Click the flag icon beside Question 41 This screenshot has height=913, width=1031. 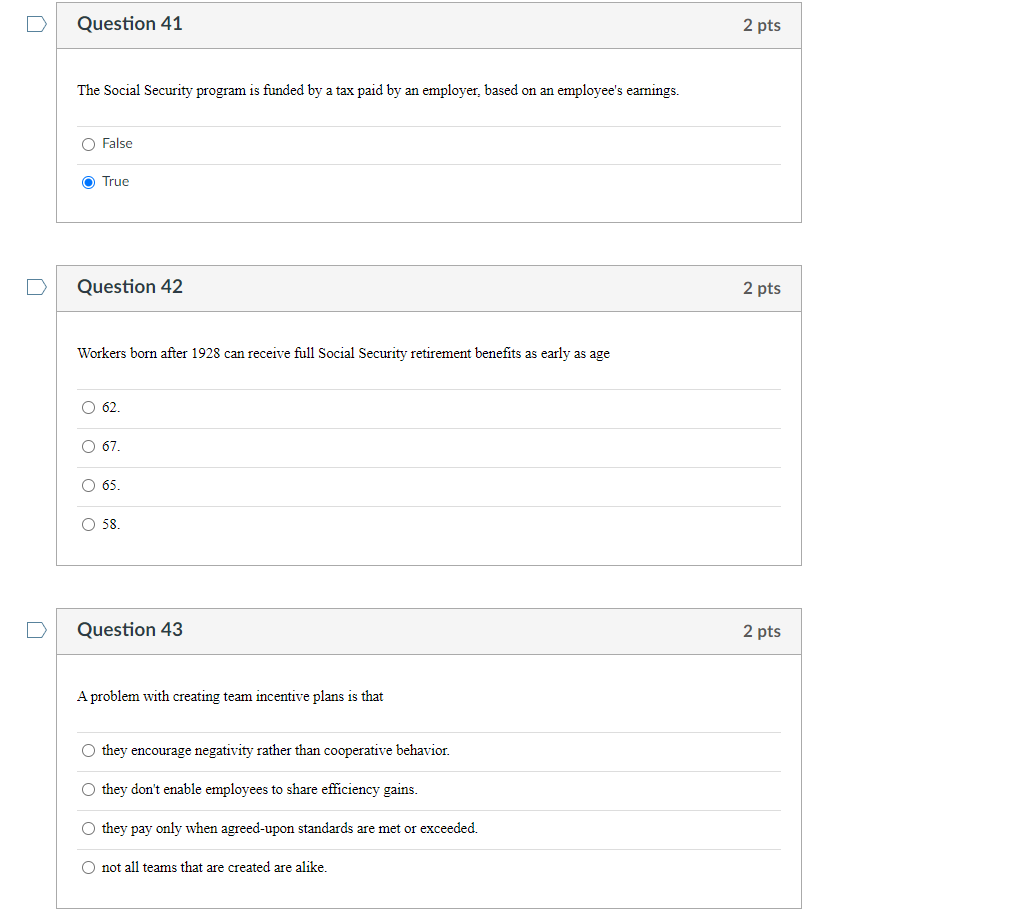pos(36,23)
